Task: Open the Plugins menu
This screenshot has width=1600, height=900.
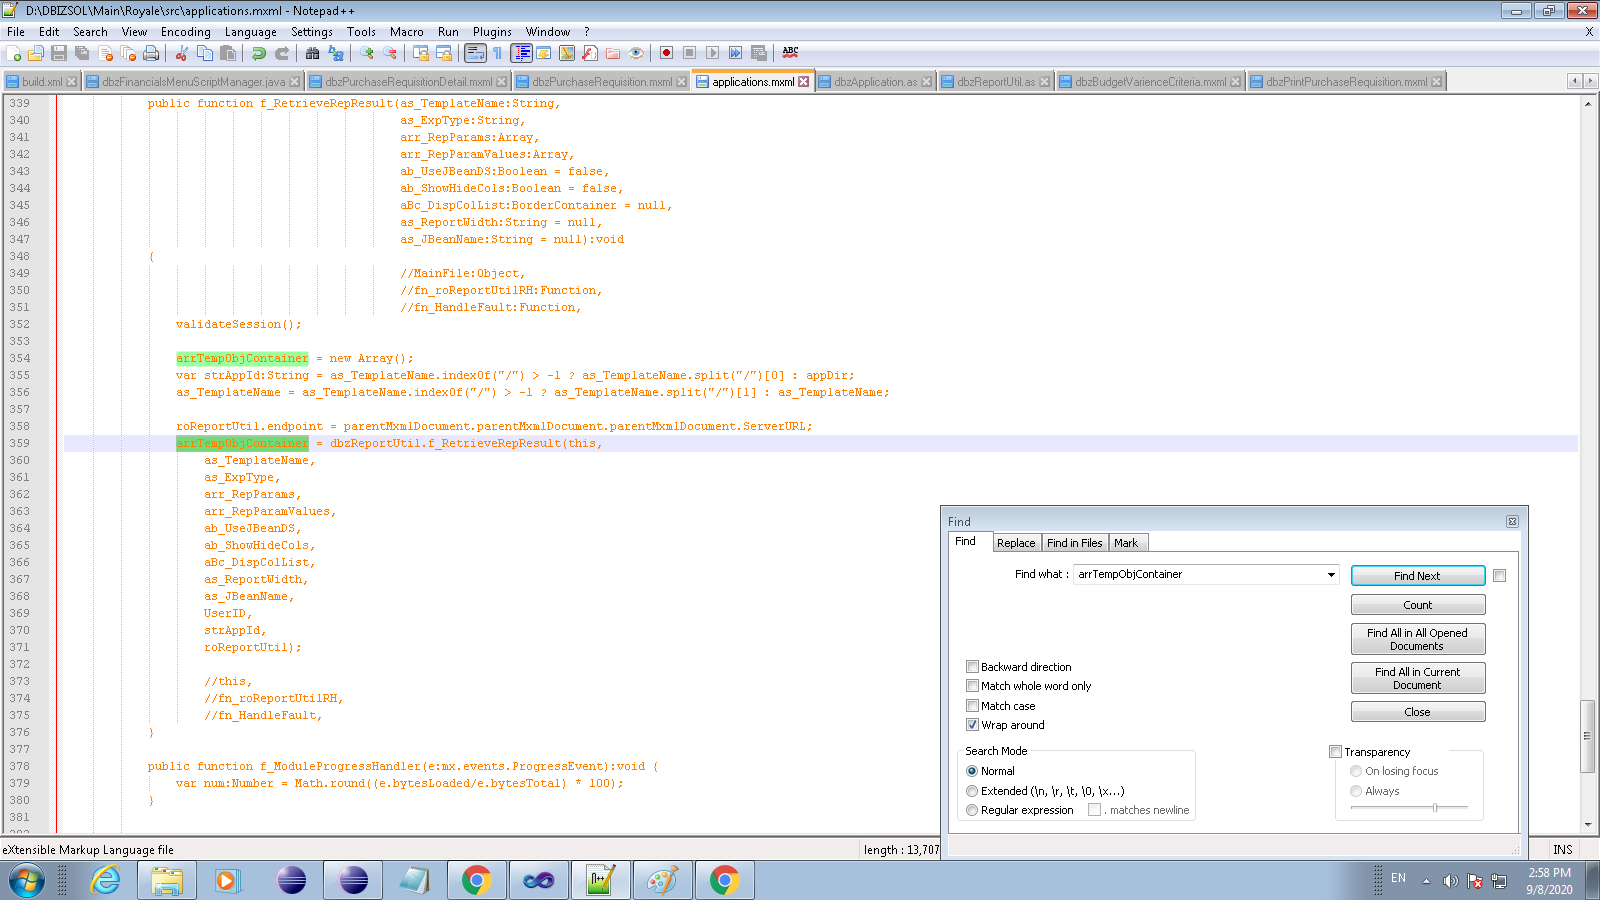Action: 492,32
